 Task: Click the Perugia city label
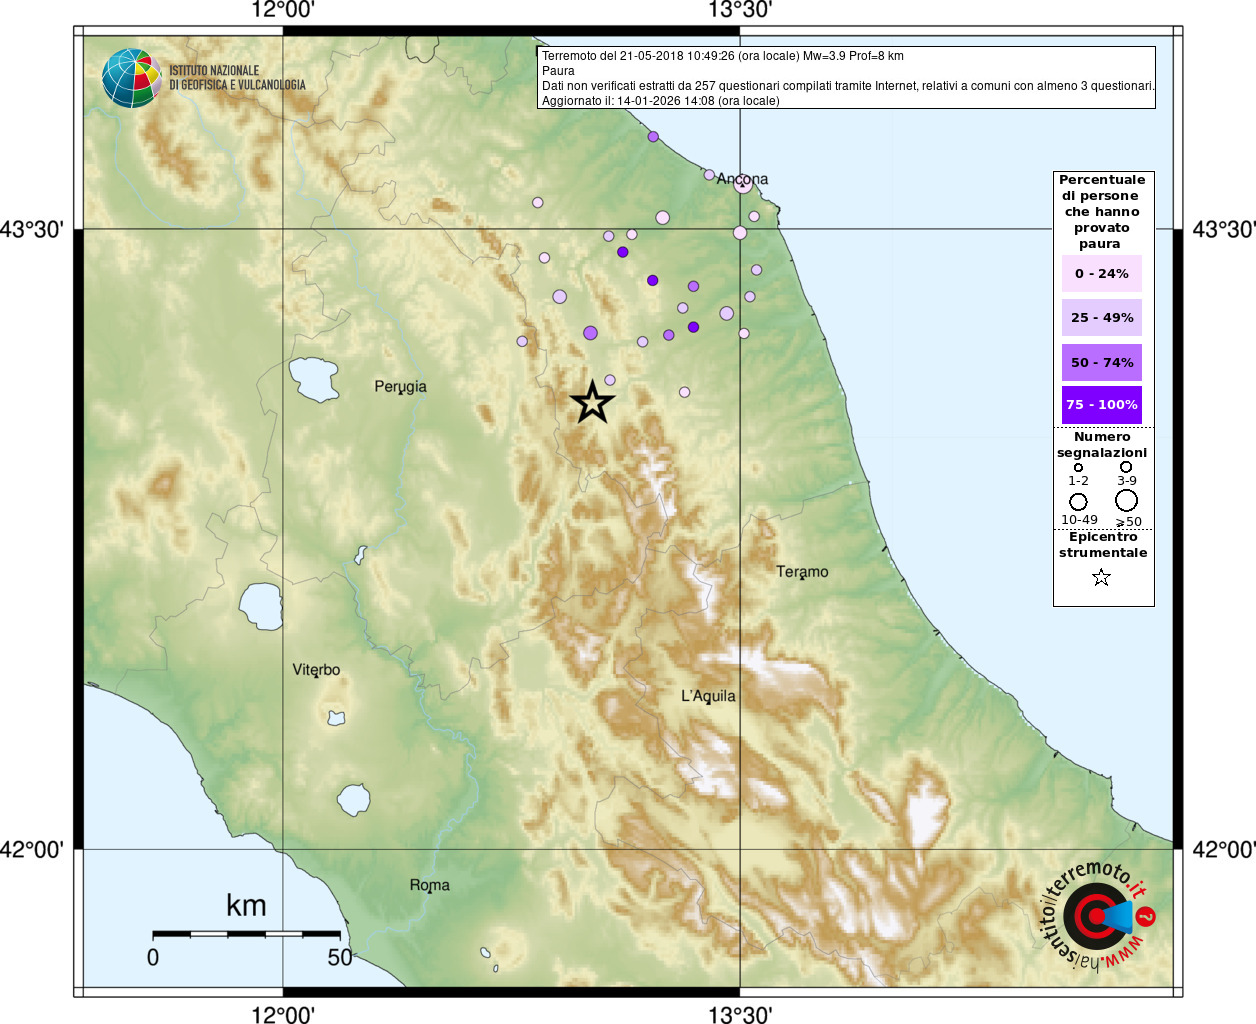coord(400,387)
